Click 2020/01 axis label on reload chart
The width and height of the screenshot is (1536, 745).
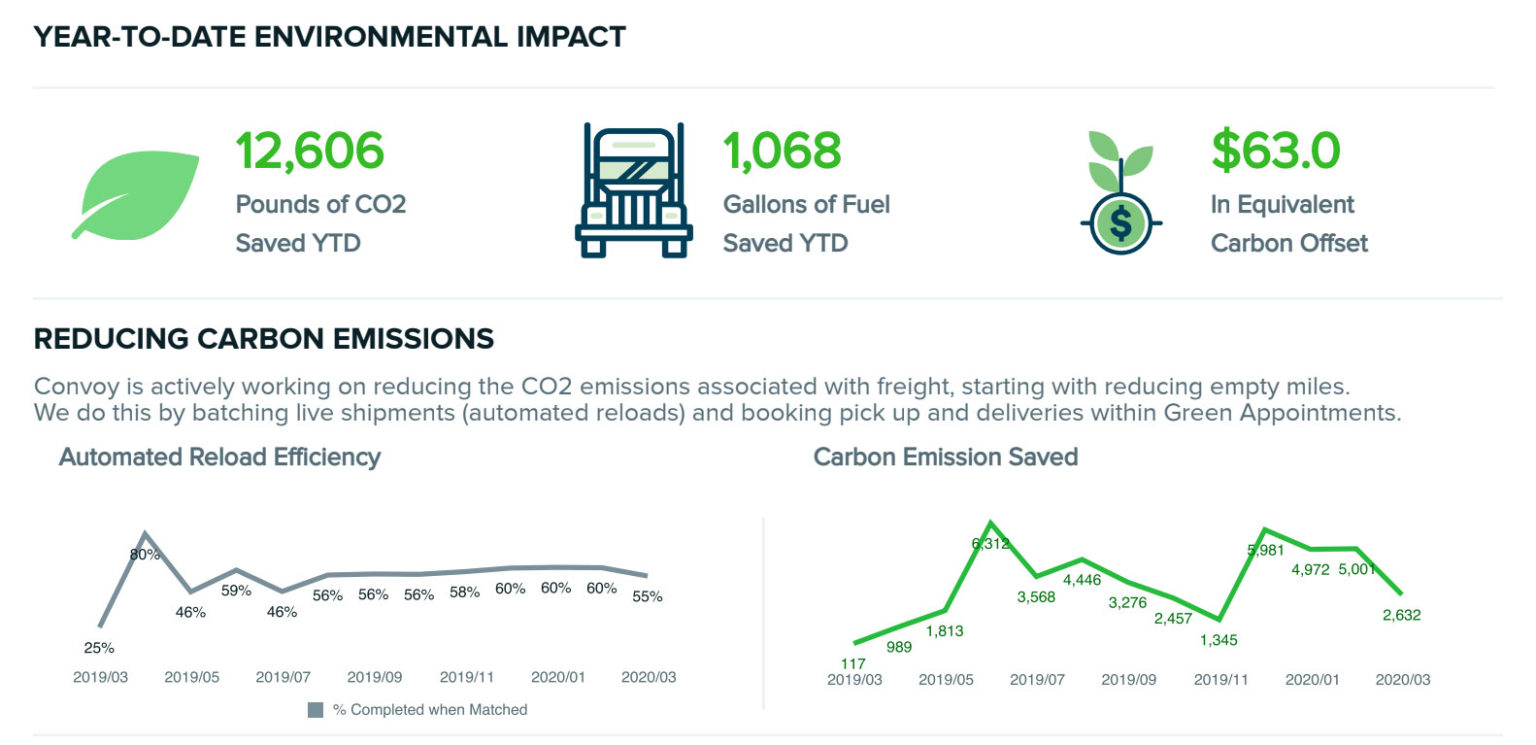coord(558,677)
